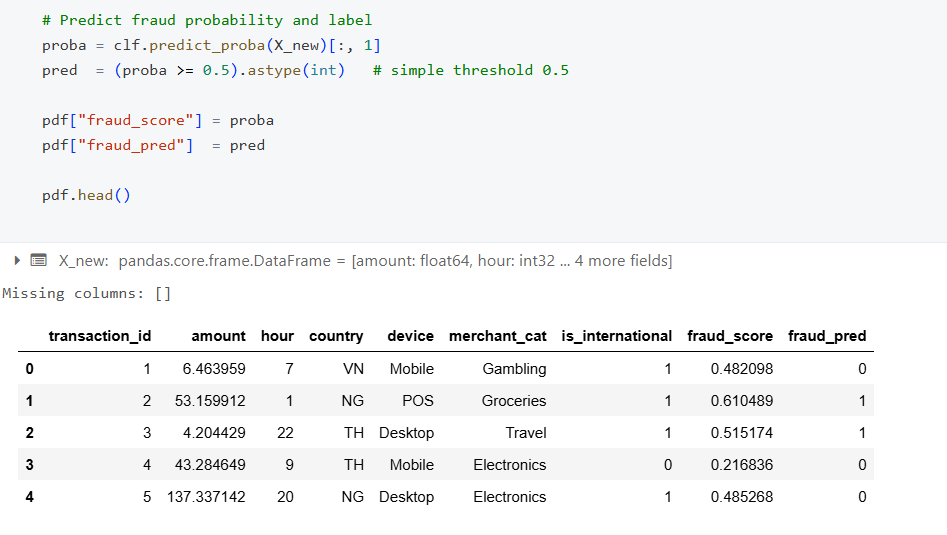Image resolution: width=947 pixels, height=535 pixels.
Task: Place cursor on the pdf.head() code line
Action: pos(86,195)
